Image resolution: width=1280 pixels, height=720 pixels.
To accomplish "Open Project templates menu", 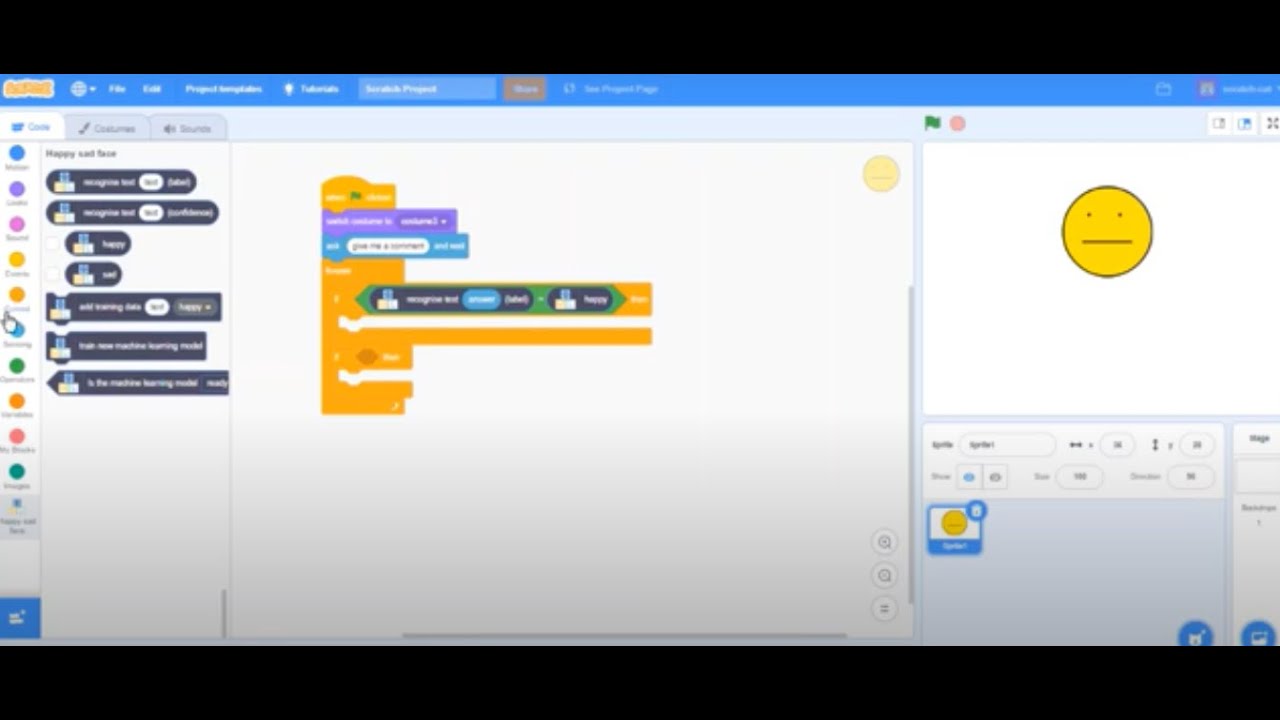I will [223, 89].
